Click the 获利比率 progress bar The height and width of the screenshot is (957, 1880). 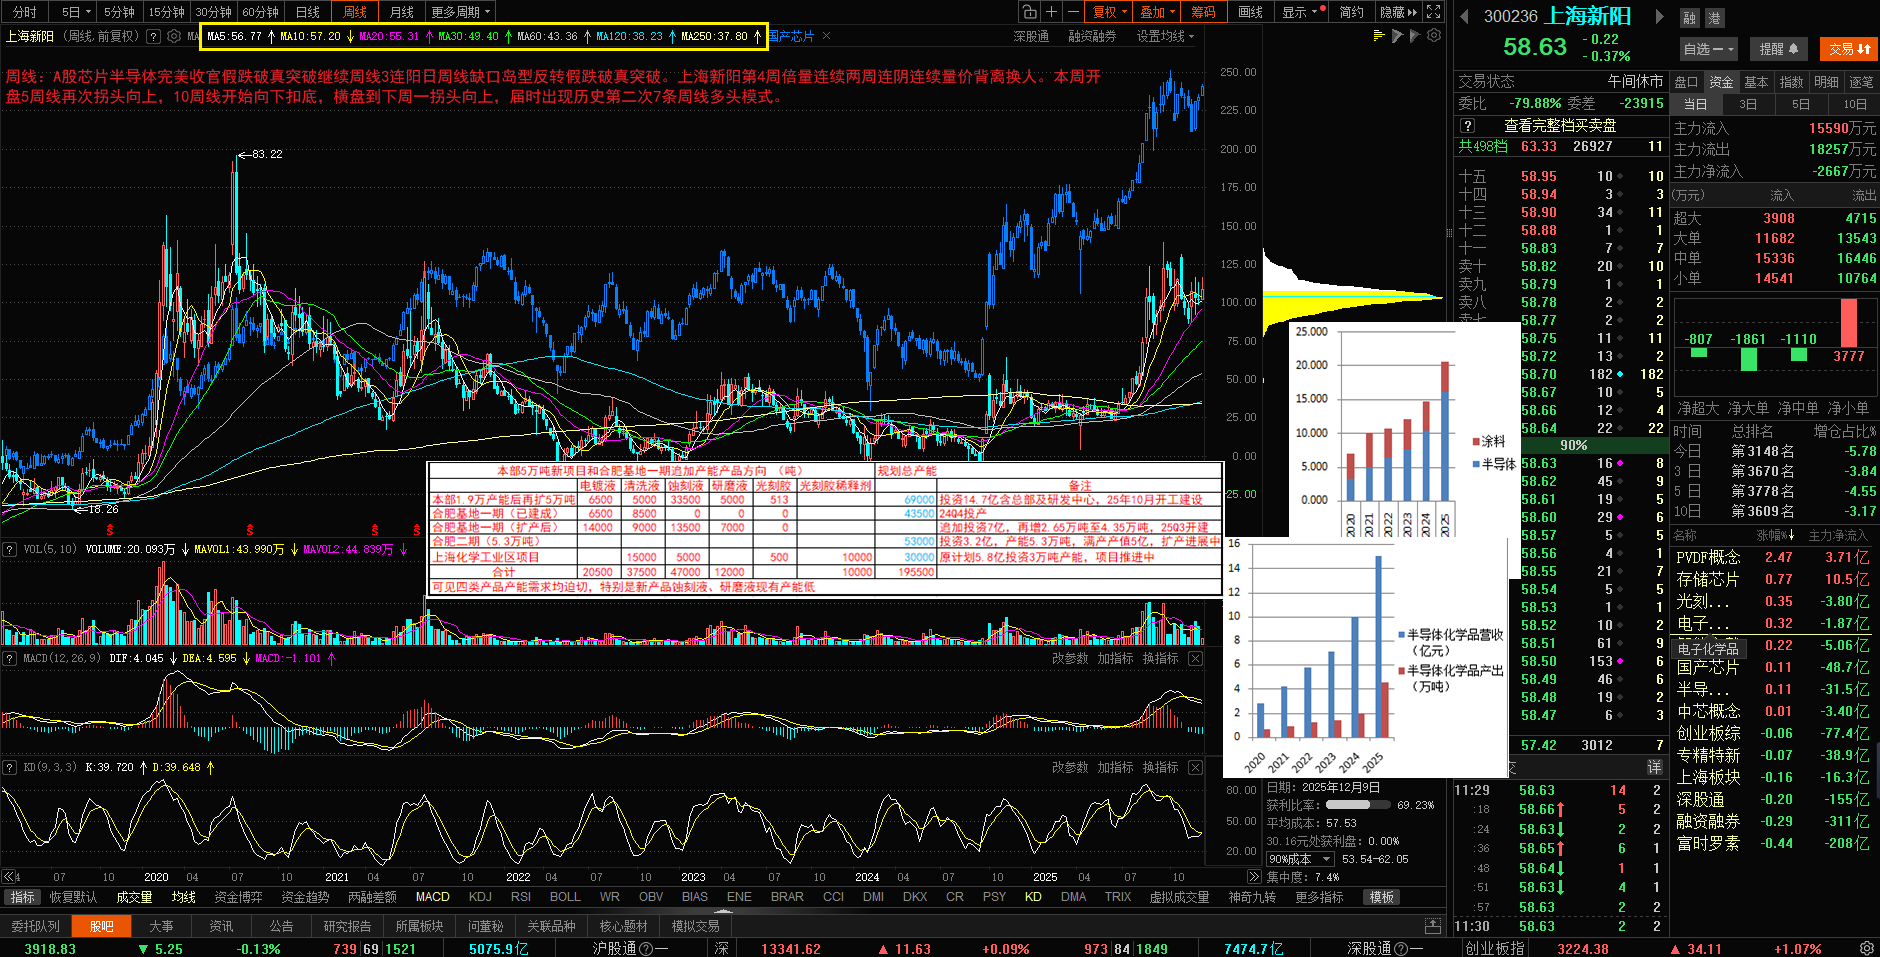[x=1358, y=805]
